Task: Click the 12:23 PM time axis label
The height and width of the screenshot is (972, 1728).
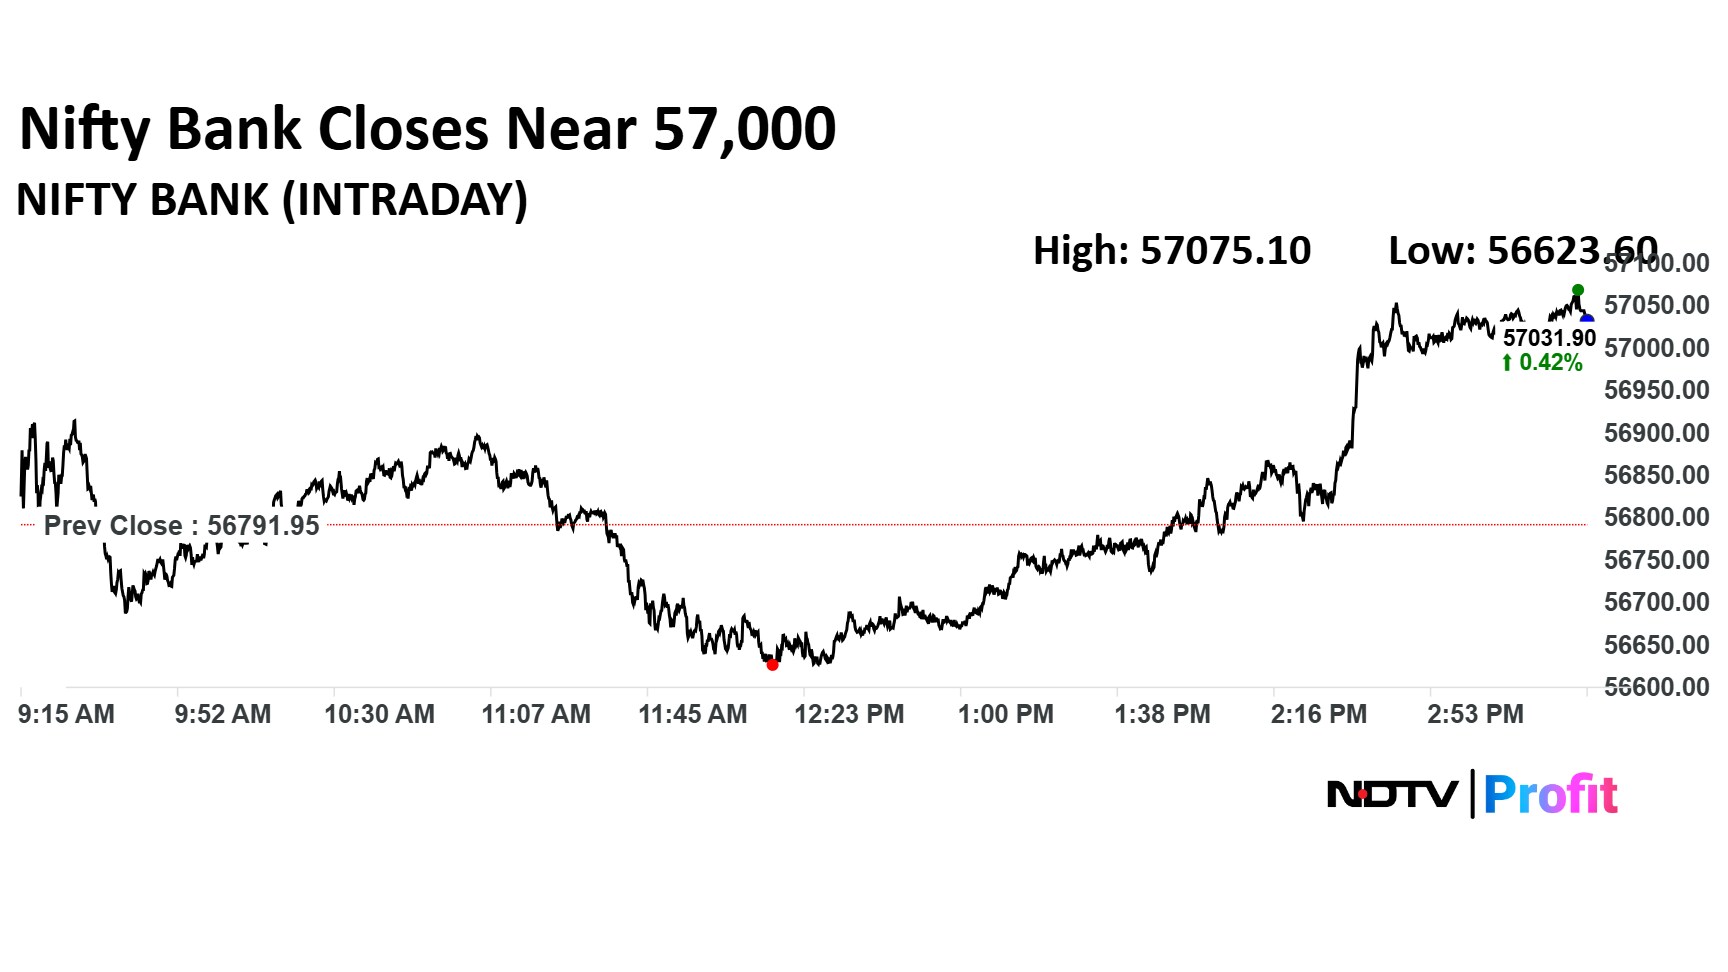Action: tap(849, 714)
